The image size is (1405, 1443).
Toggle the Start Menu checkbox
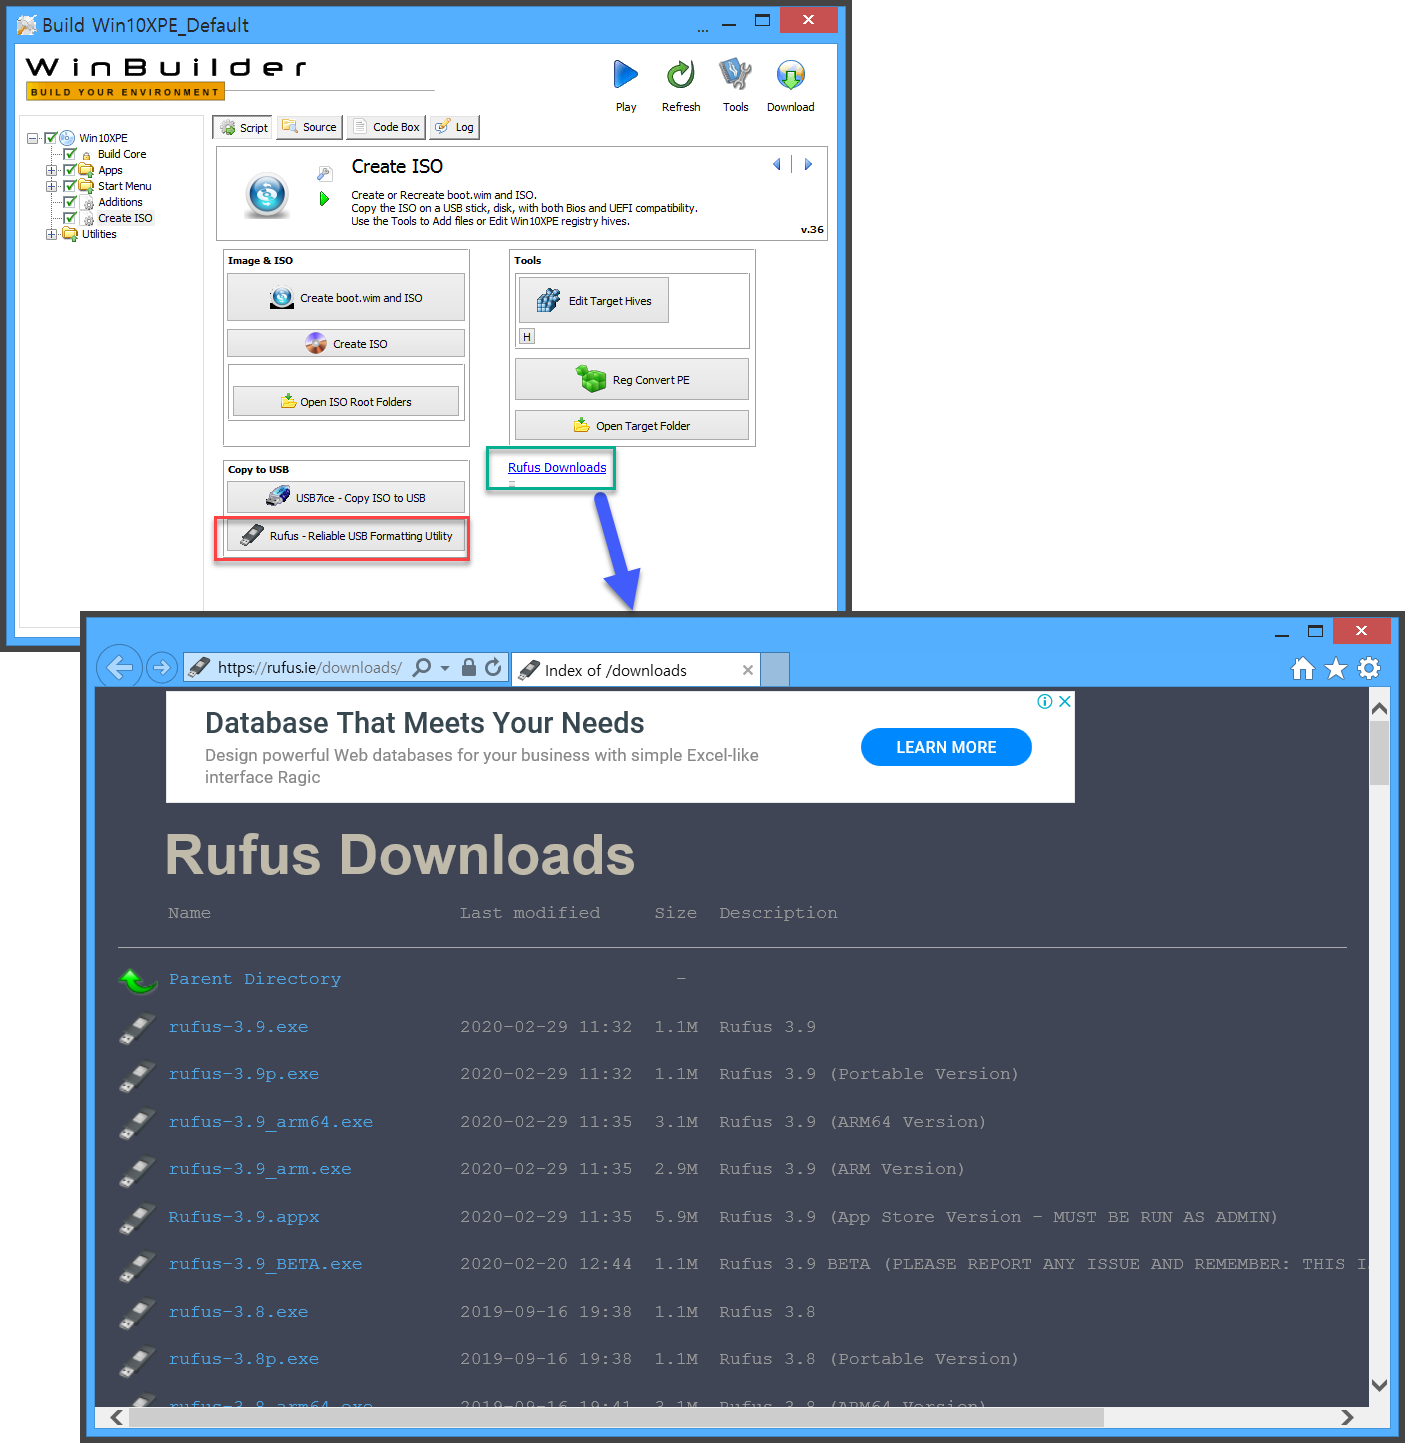70,186
